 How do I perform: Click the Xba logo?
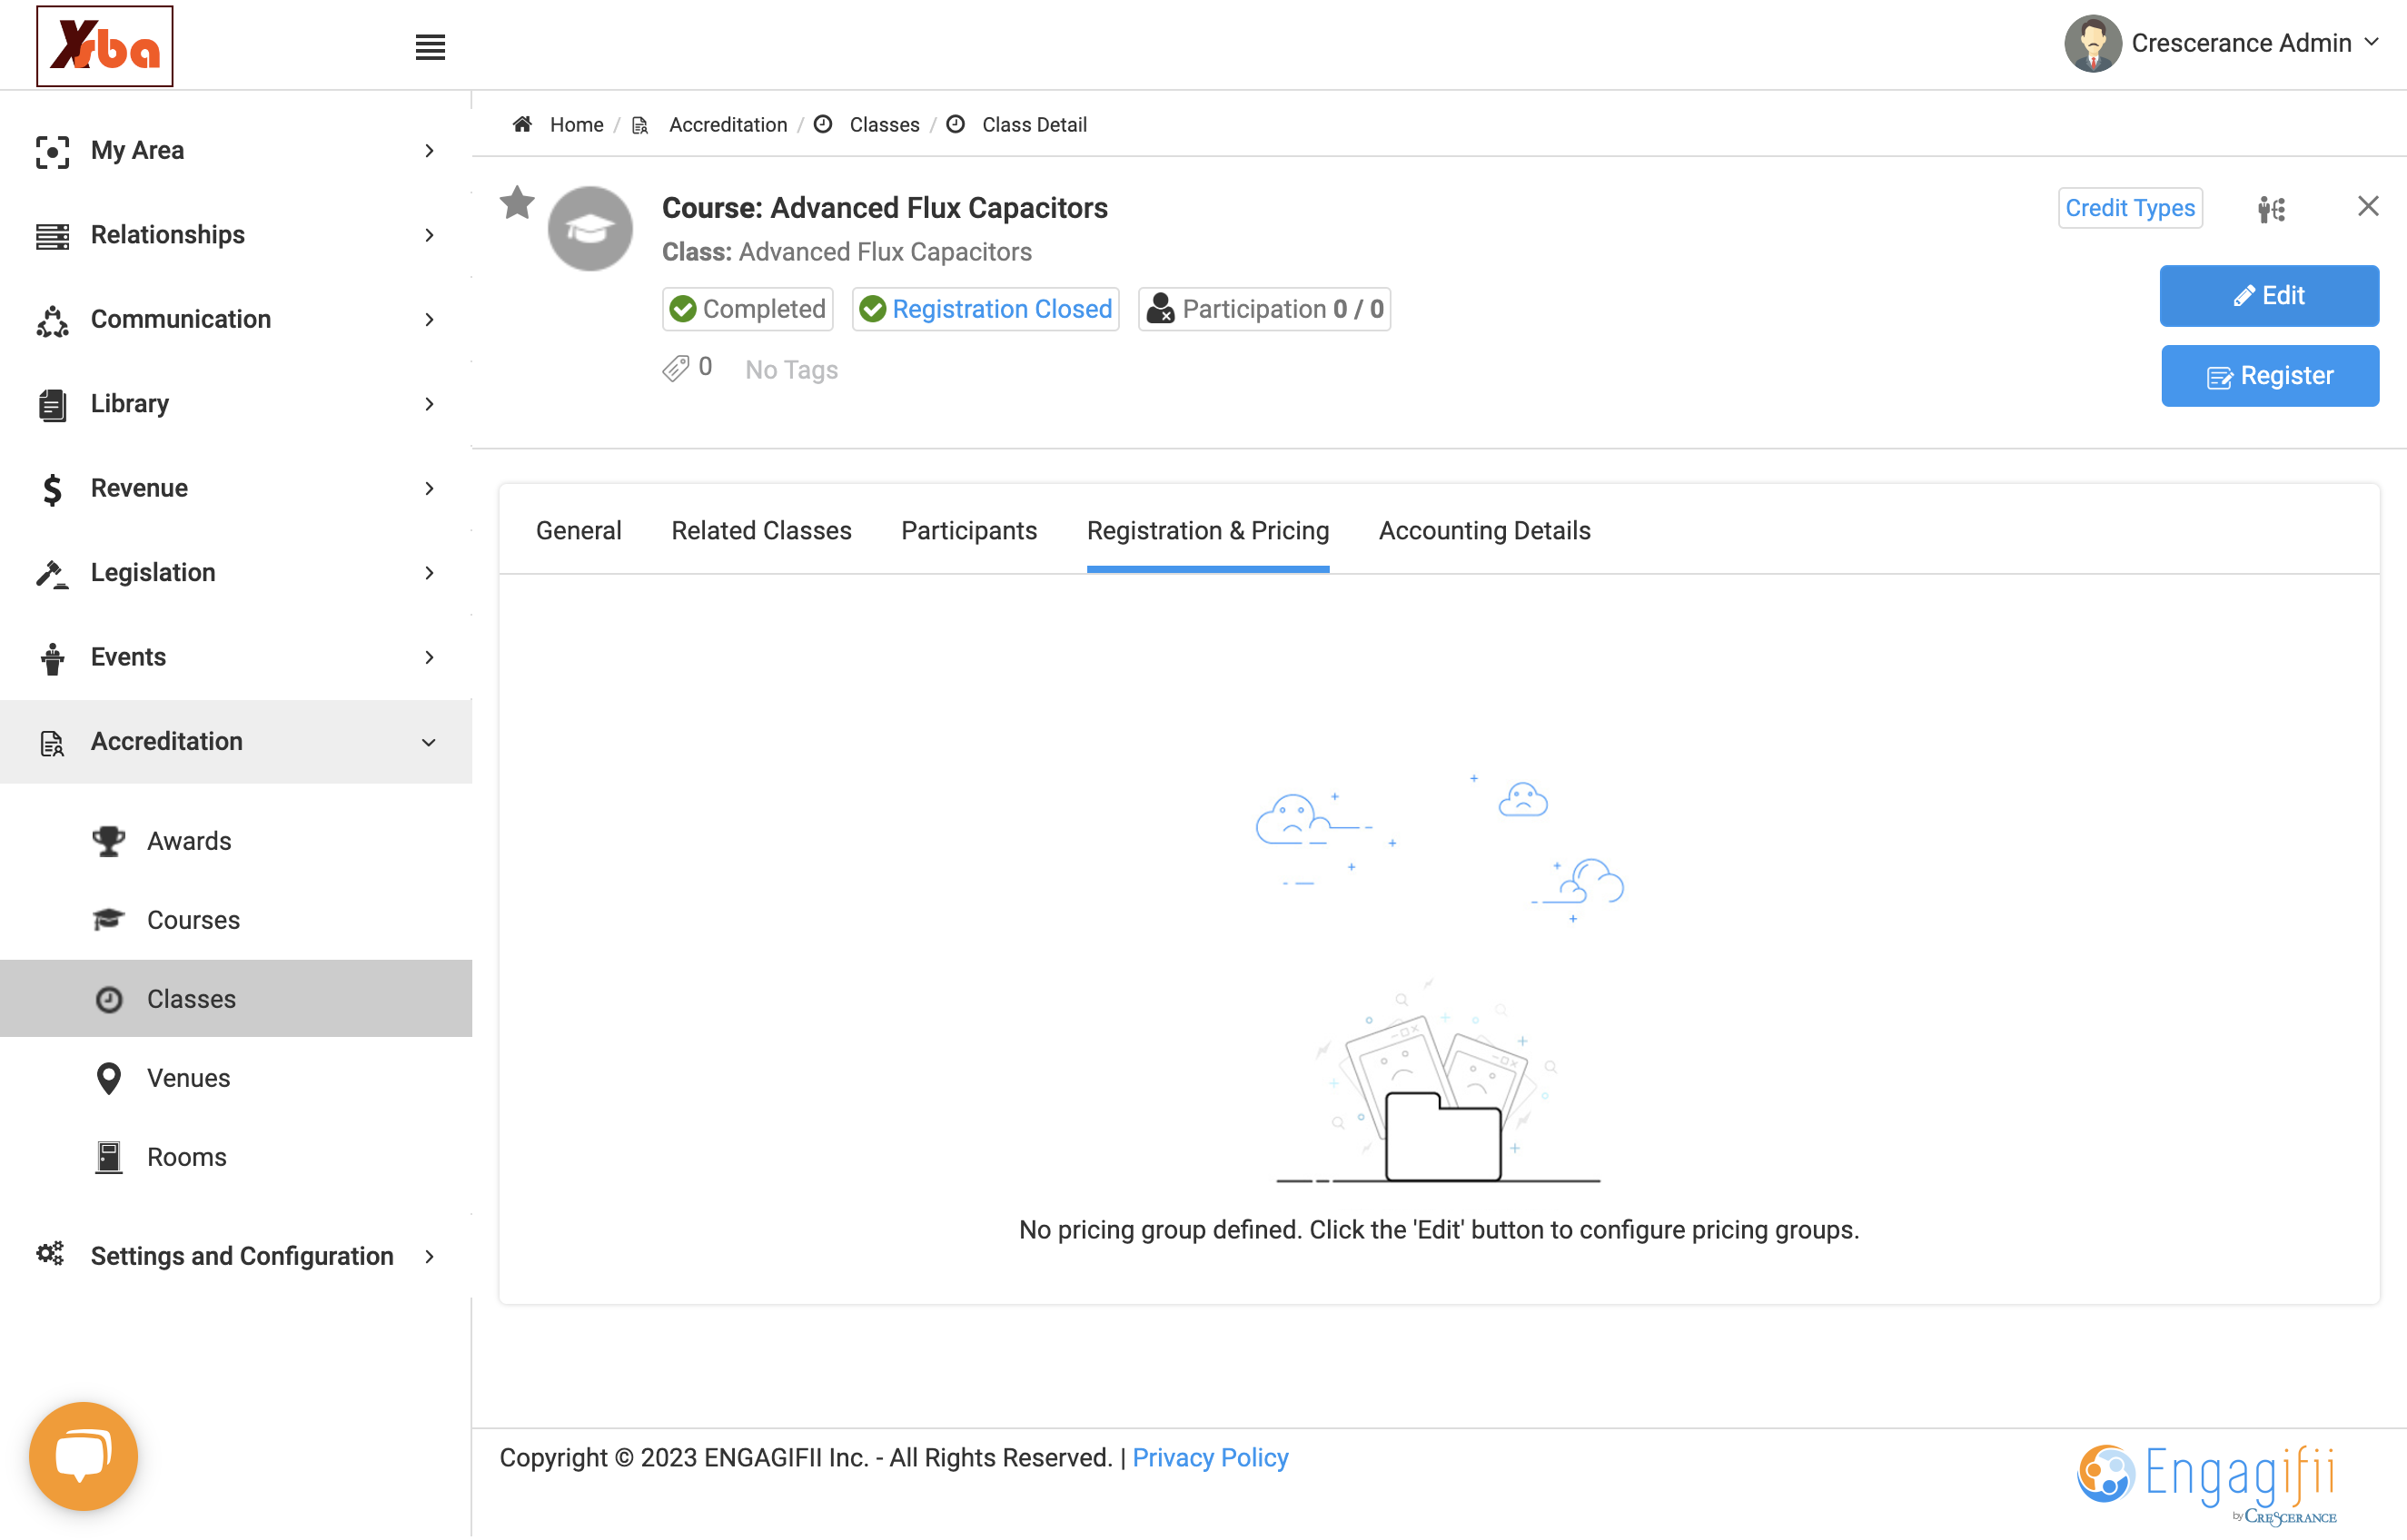click(x=105, y=46)
